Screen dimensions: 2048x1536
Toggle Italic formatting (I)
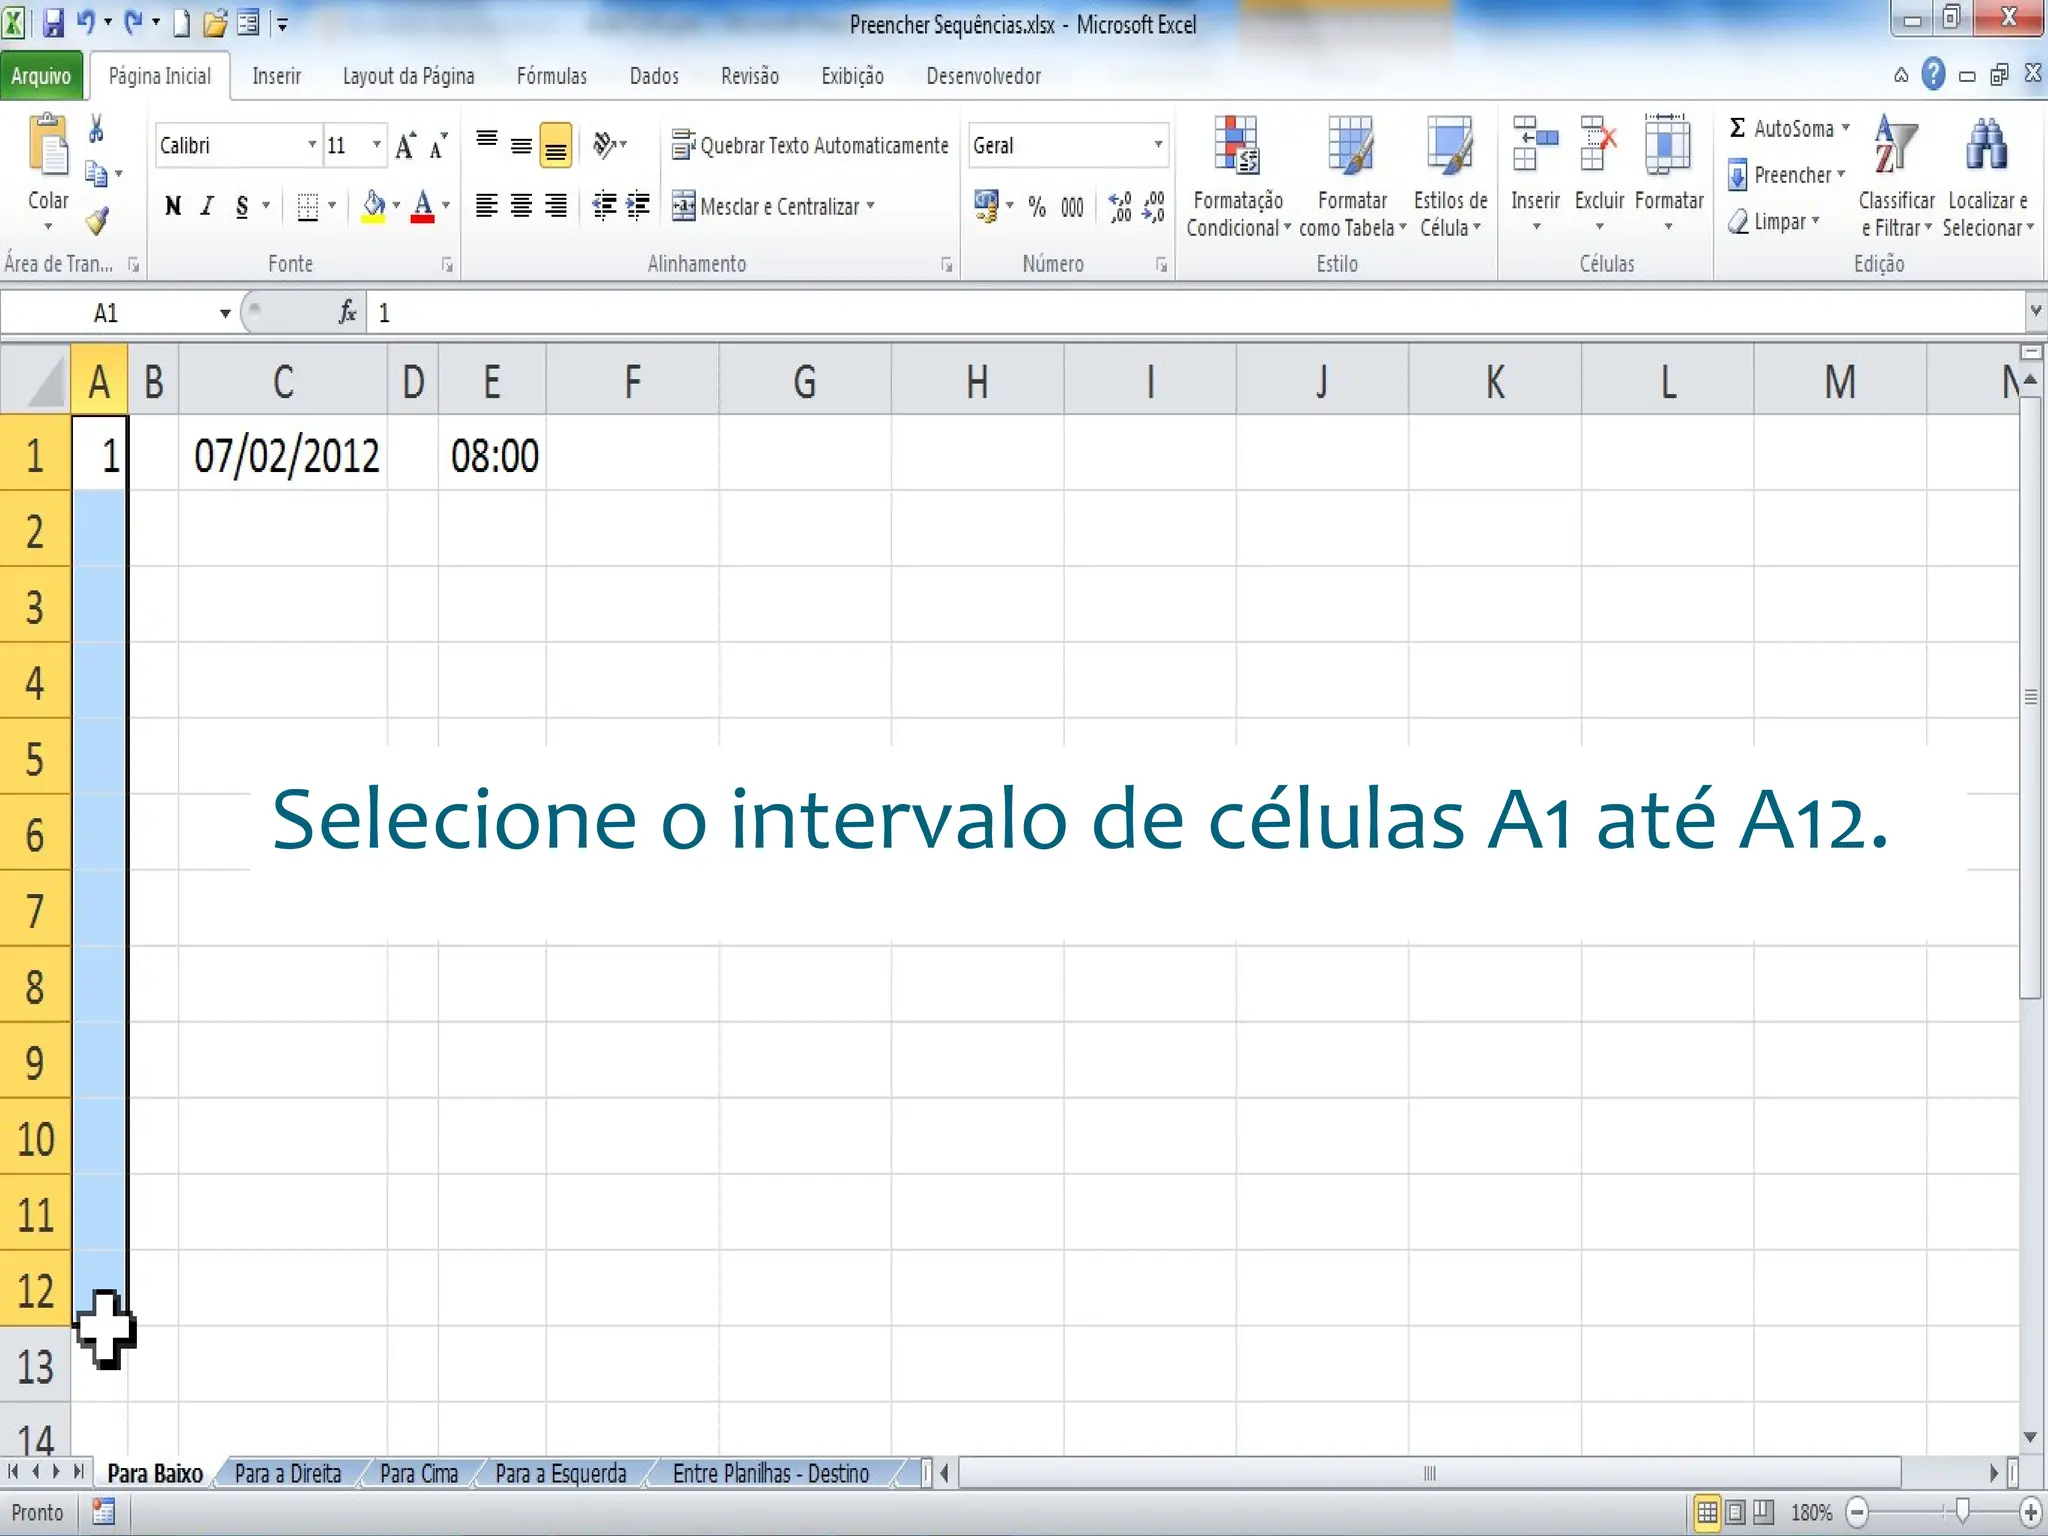207,206
